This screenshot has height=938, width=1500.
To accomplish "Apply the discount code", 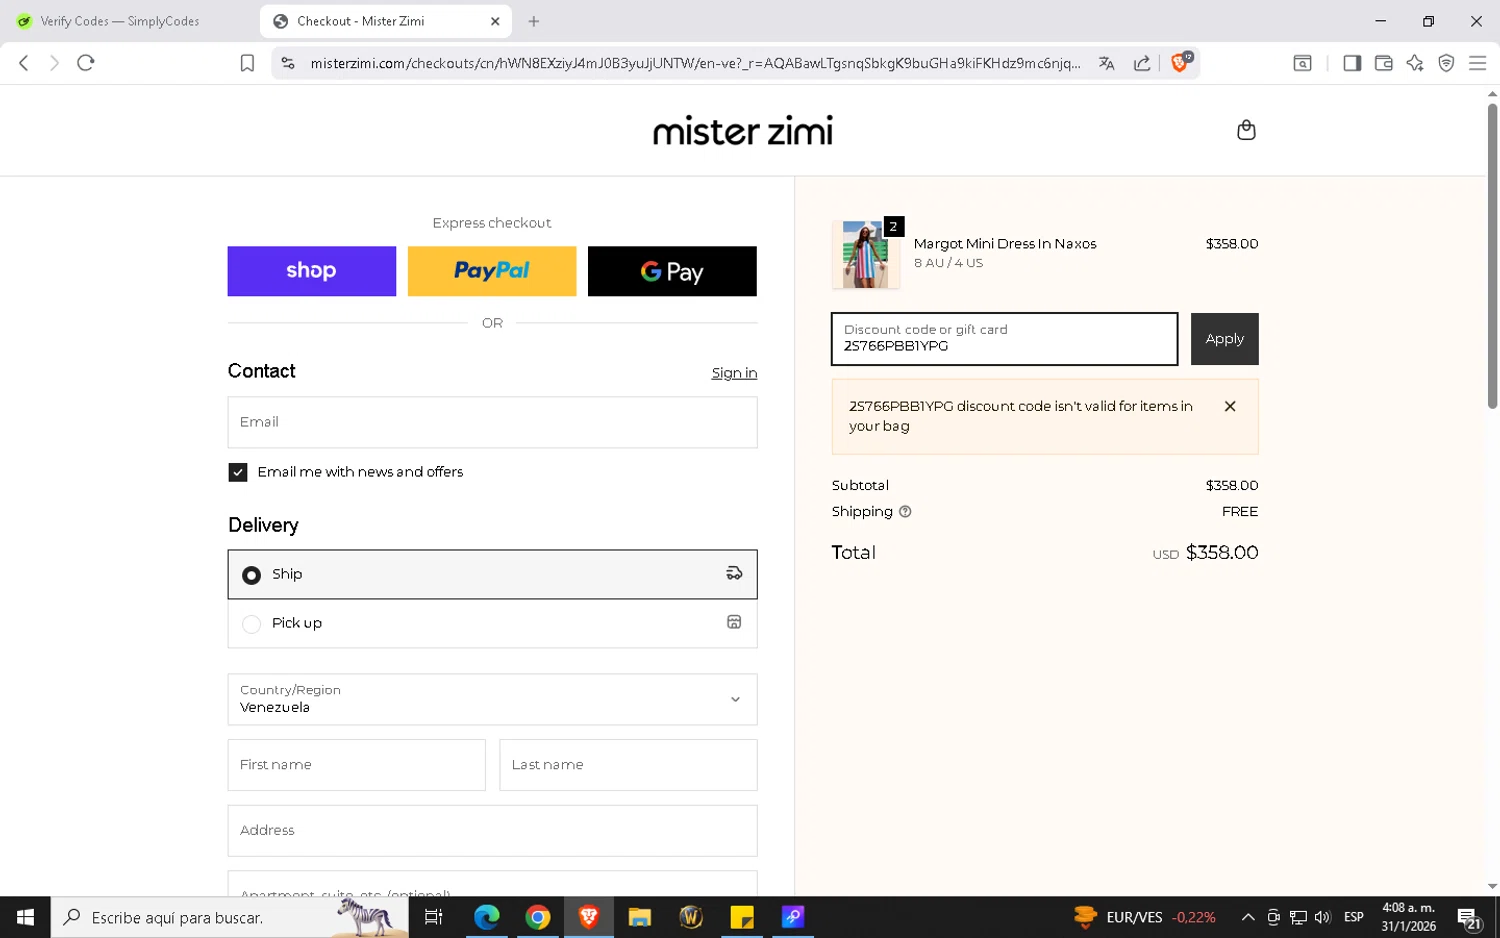I will pyautogui.click(x=1224, y=339).
